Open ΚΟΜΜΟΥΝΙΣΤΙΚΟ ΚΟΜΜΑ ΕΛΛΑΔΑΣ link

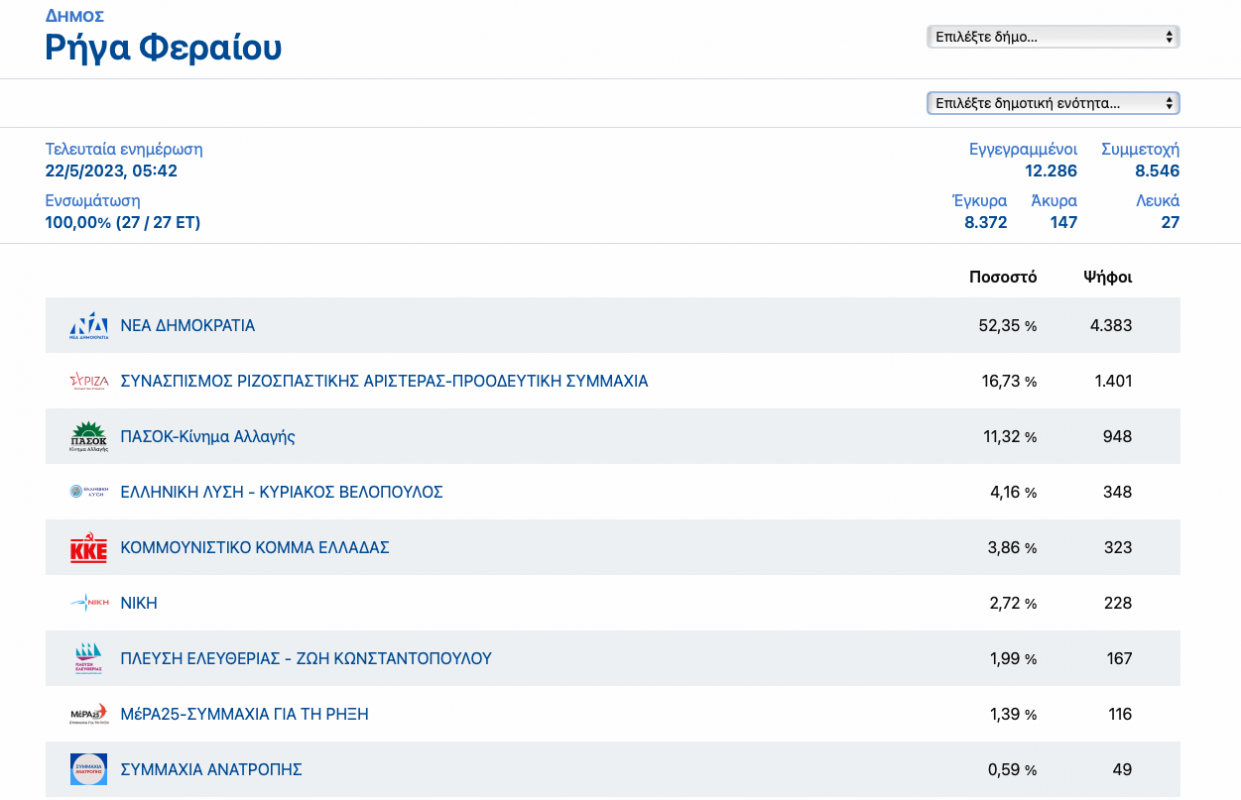tap(255, 548)
